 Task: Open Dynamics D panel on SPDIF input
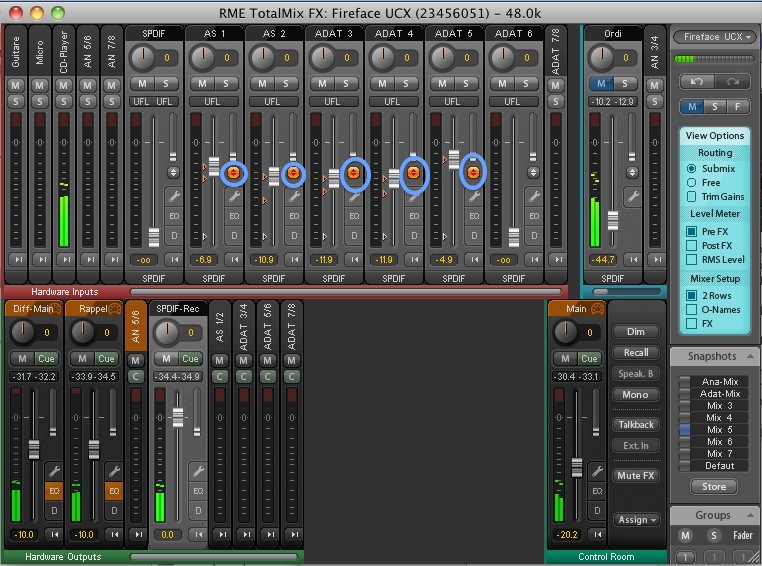pyautogui.click(x=173, y=236)
